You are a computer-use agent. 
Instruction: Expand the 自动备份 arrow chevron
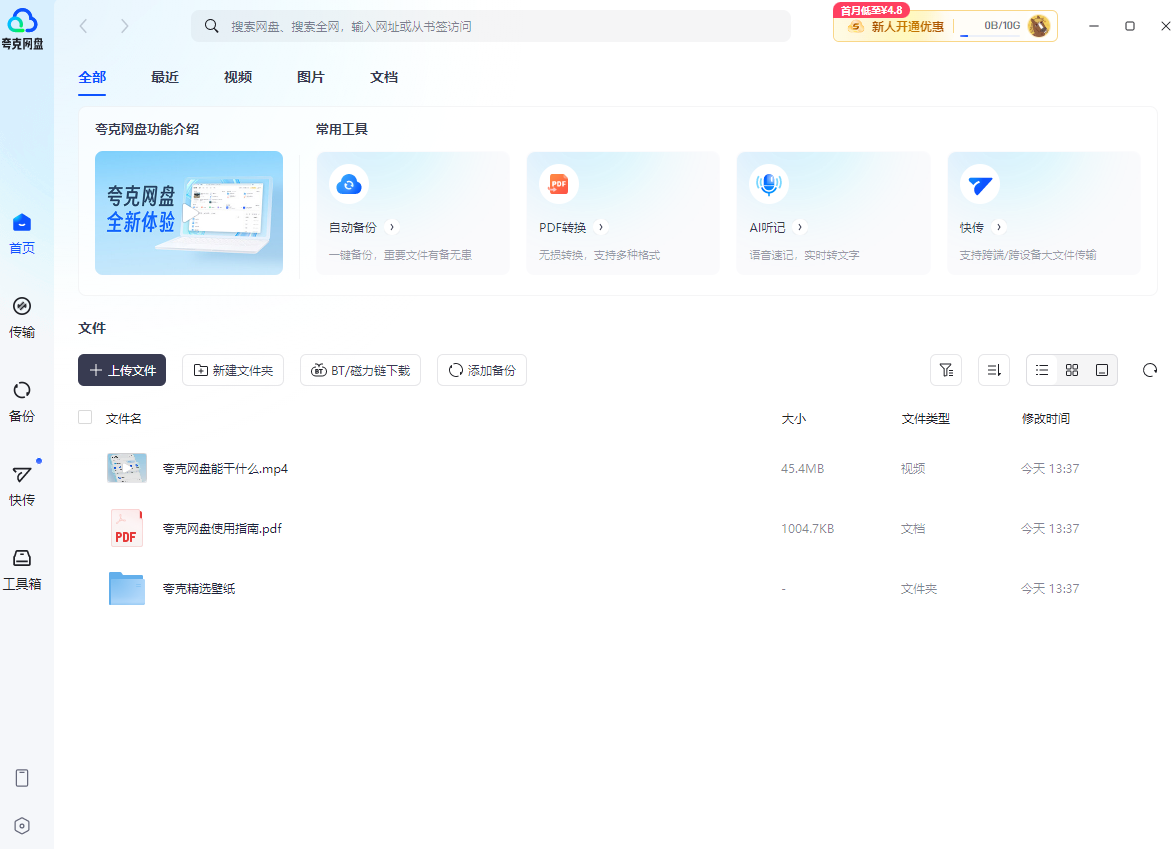[392, 227]
